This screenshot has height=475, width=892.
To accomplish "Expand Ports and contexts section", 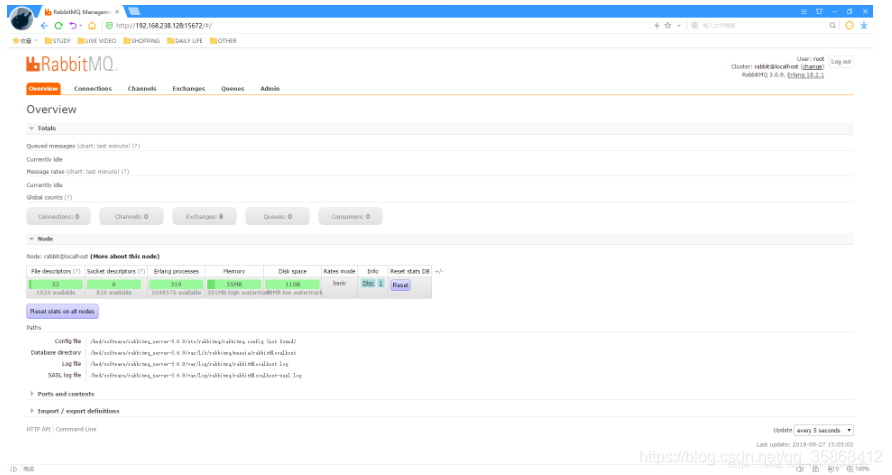I will (x=62, y=394).
